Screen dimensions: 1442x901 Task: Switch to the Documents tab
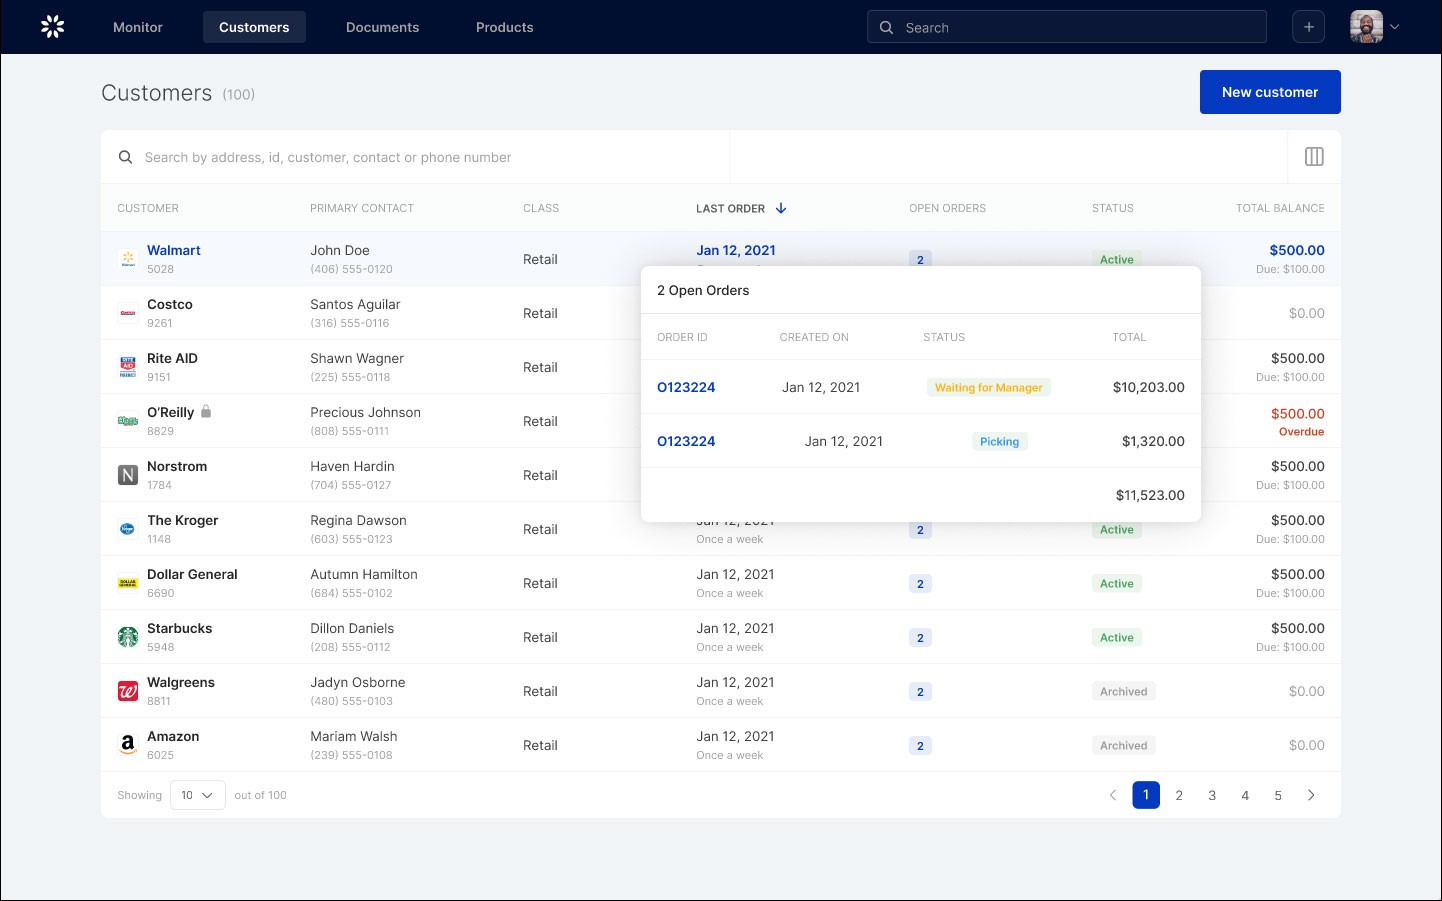click(382, 27)
